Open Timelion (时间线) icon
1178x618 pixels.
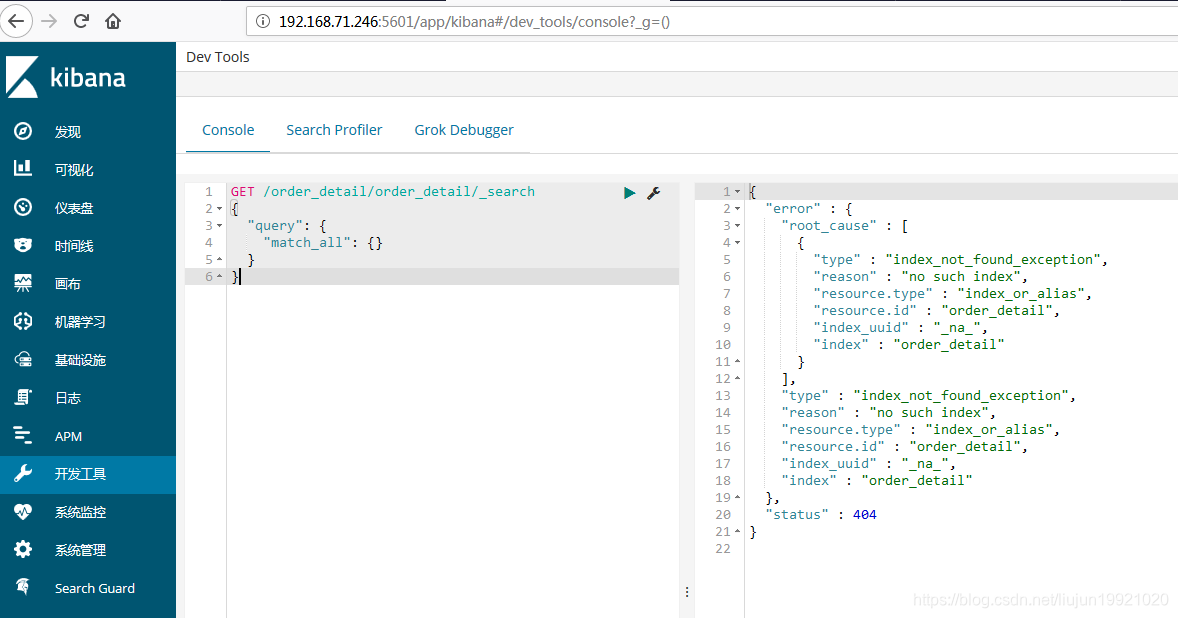tap(23, 245)
